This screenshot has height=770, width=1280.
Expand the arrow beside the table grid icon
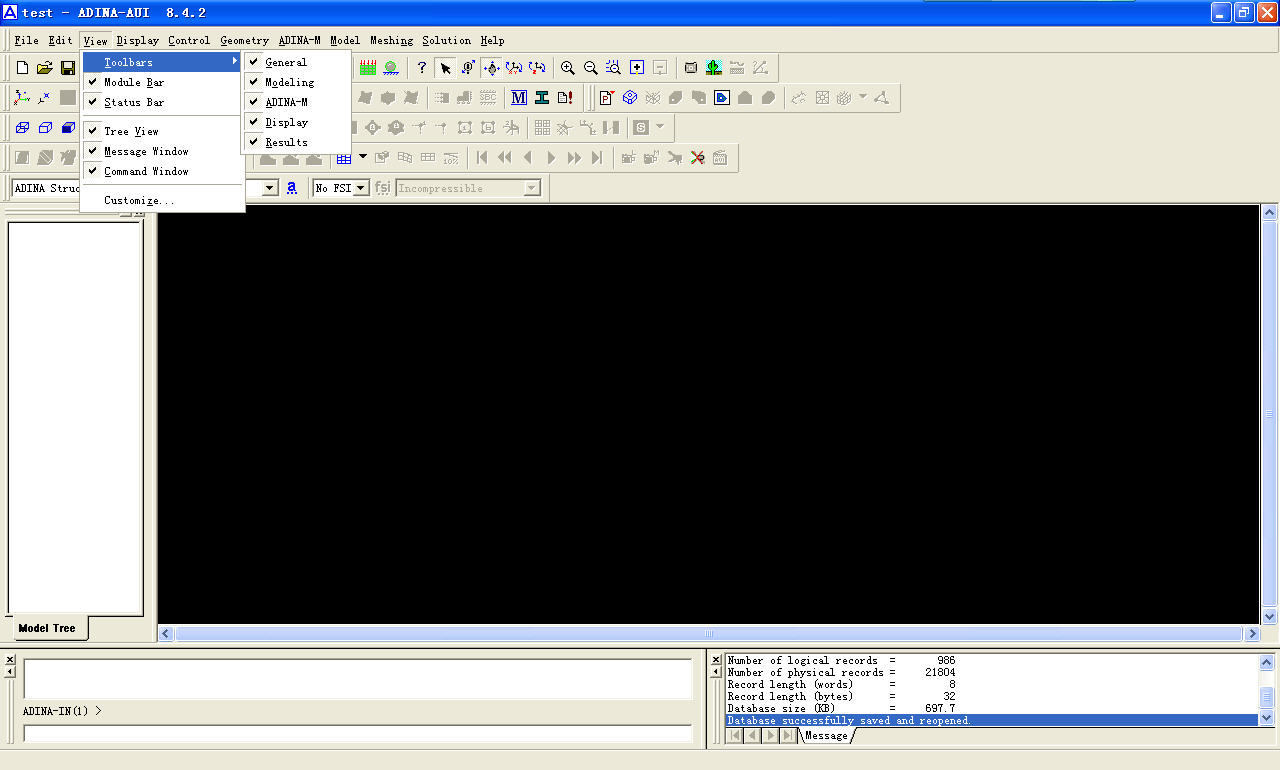(x=363, y=157)
